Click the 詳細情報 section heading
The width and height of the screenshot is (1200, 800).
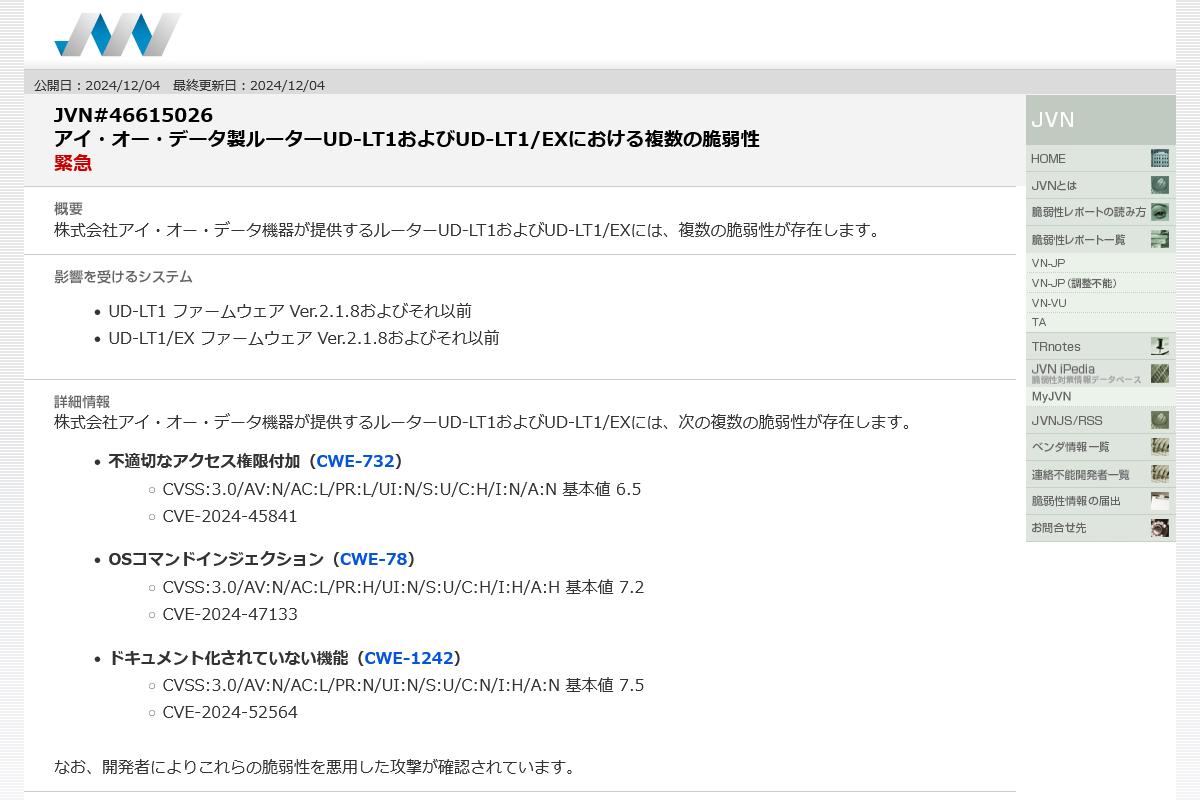click(x=82, y=402)
